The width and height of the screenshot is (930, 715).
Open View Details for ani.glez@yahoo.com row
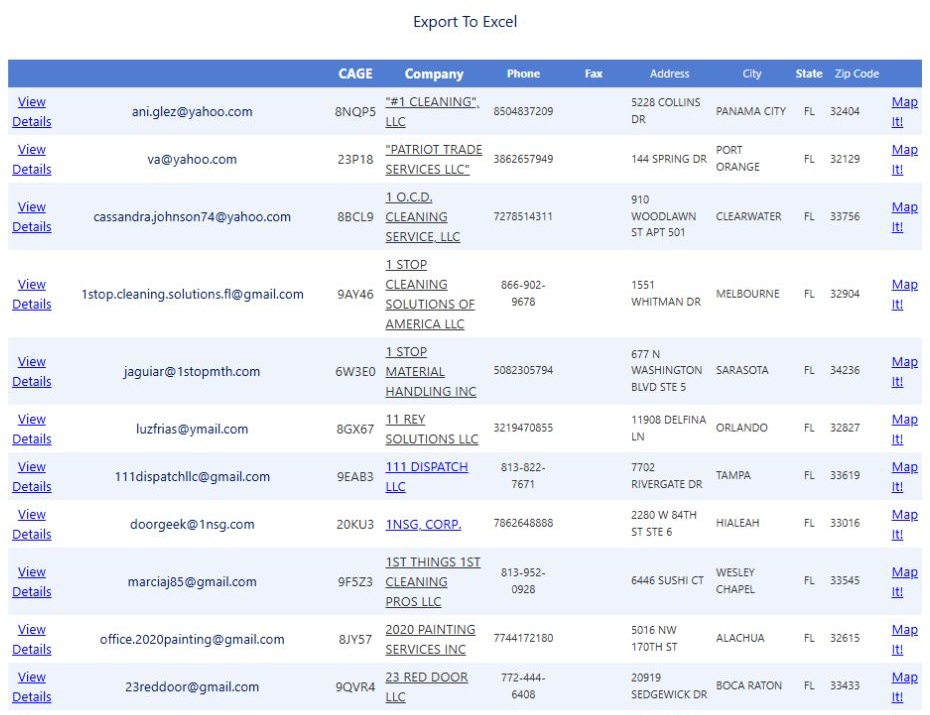coord(31,111)
